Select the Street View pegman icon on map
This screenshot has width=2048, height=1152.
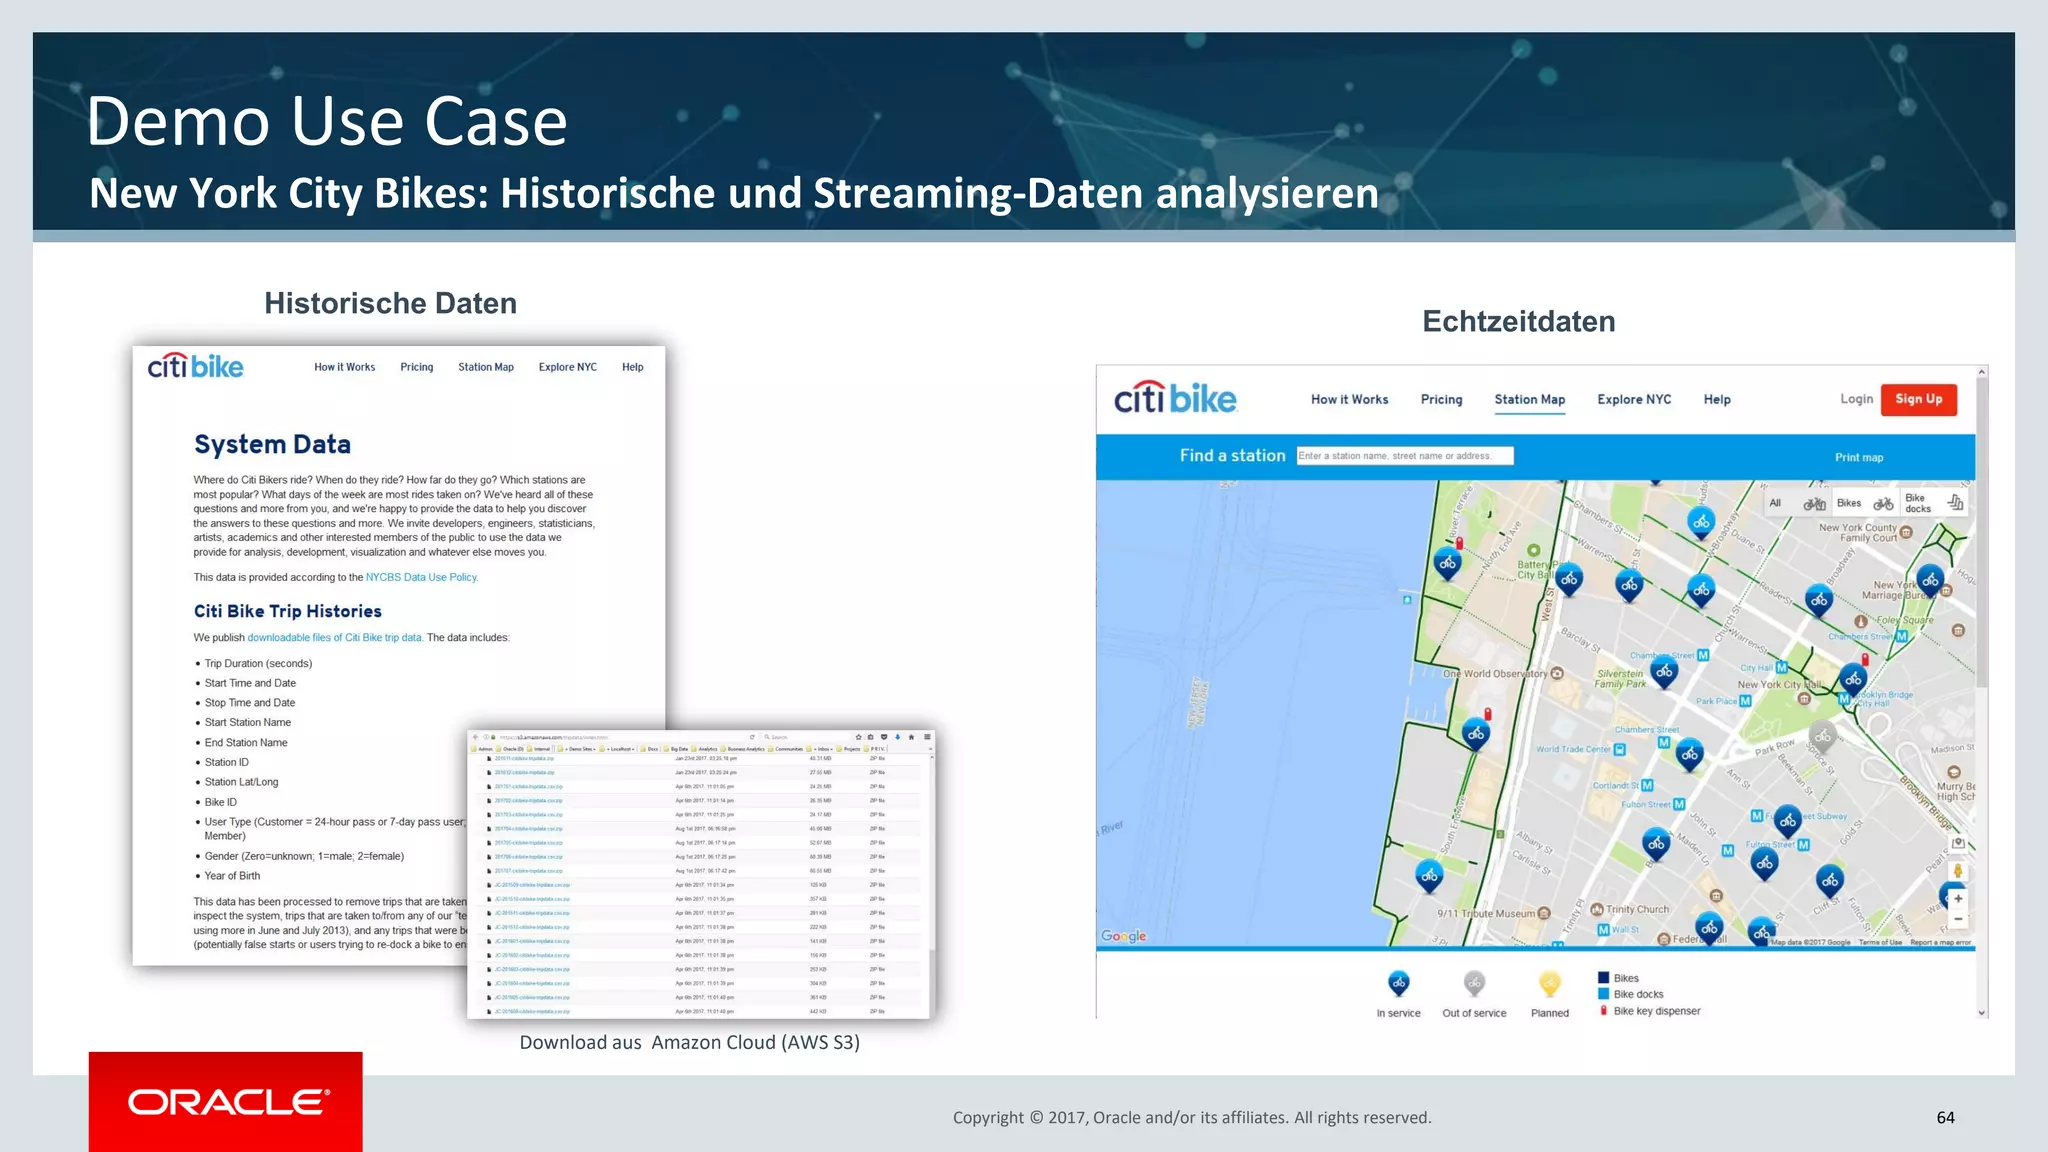pyautogui.click(x=1958, y=871)
